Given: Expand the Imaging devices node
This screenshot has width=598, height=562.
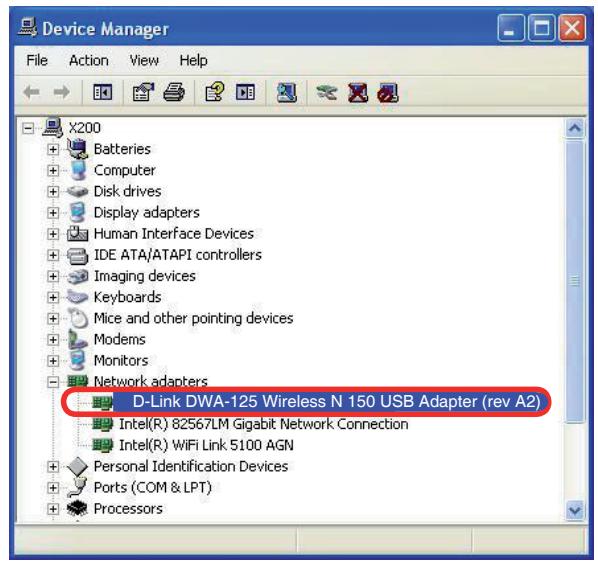Looking at the screenshot, I should point(53,276).
